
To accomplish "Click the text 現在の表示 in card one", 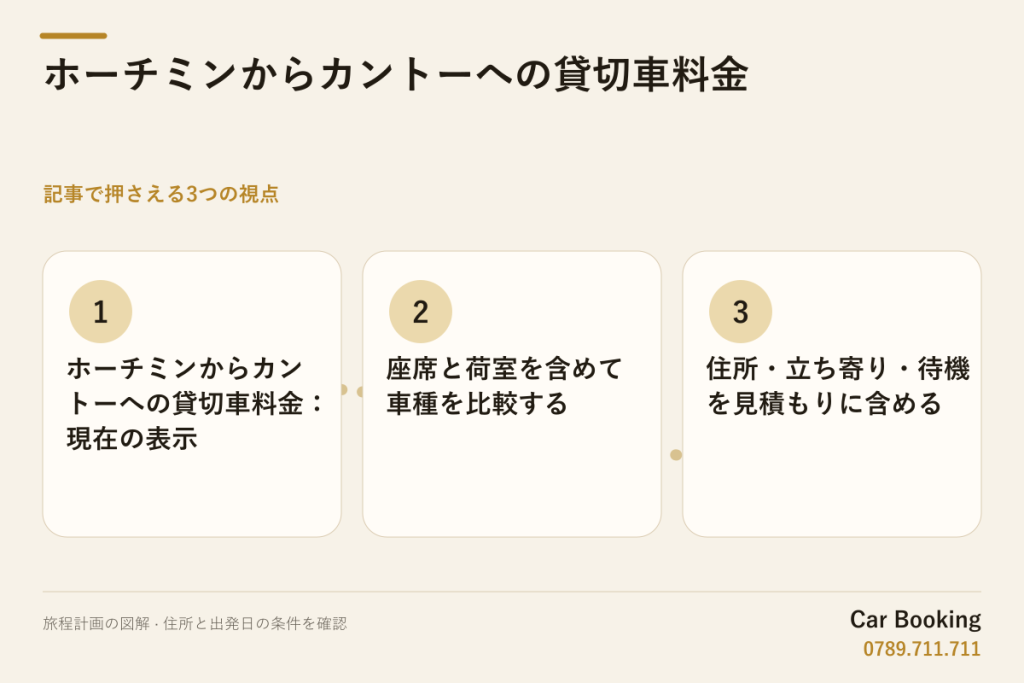I will pos(132,439).
